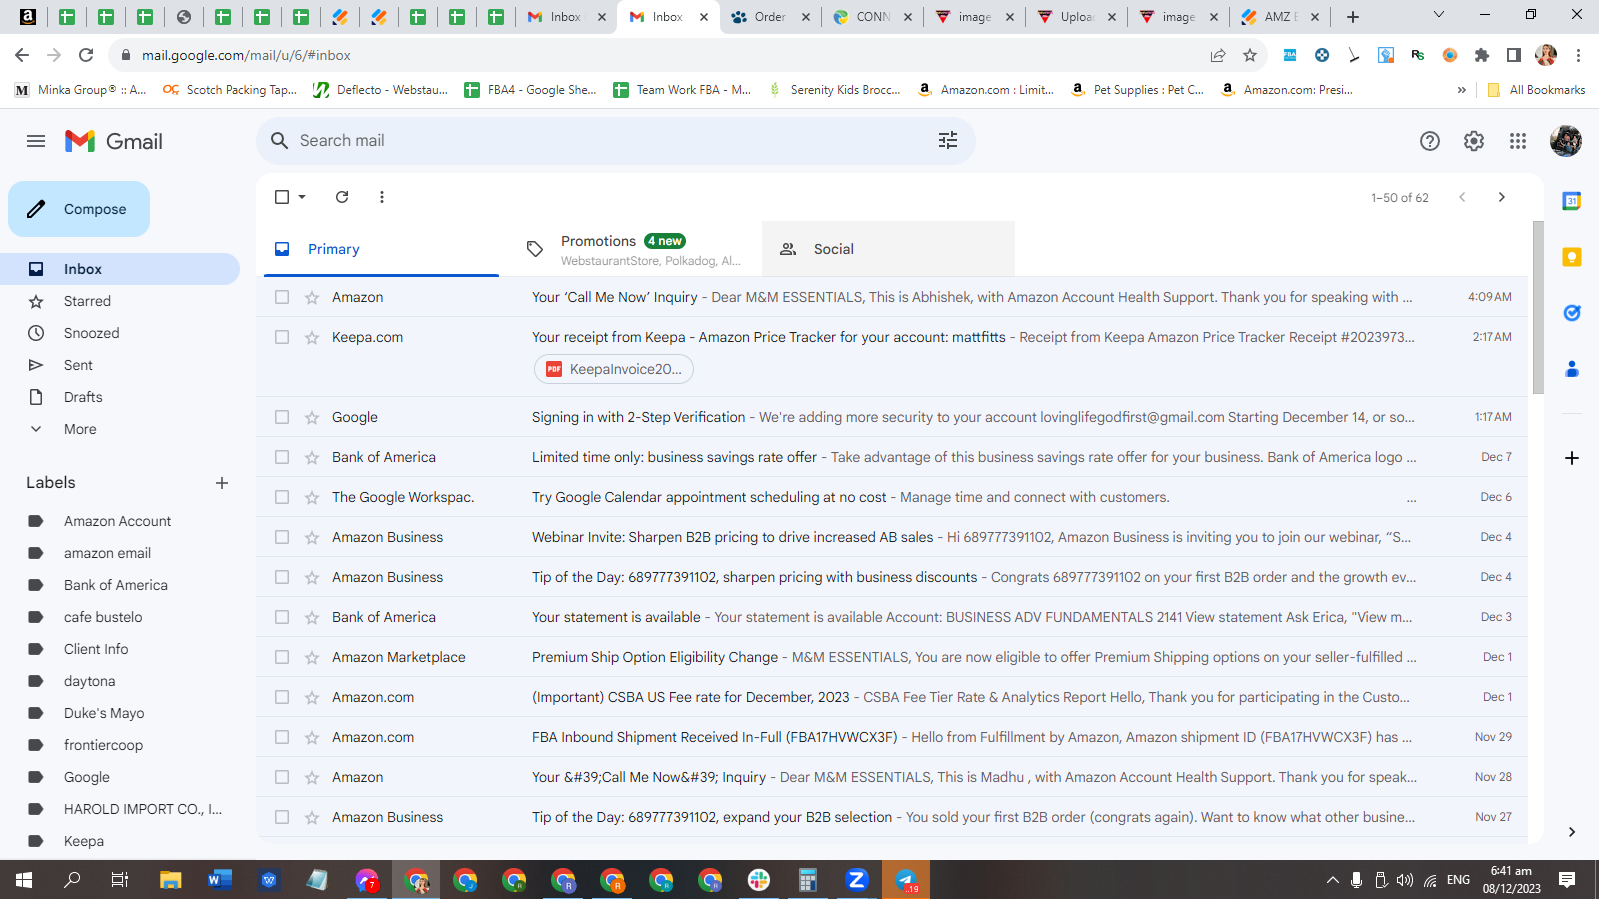Open the Gmail main menu hamburger icon
1599x899 pixels.
(36, 141)
